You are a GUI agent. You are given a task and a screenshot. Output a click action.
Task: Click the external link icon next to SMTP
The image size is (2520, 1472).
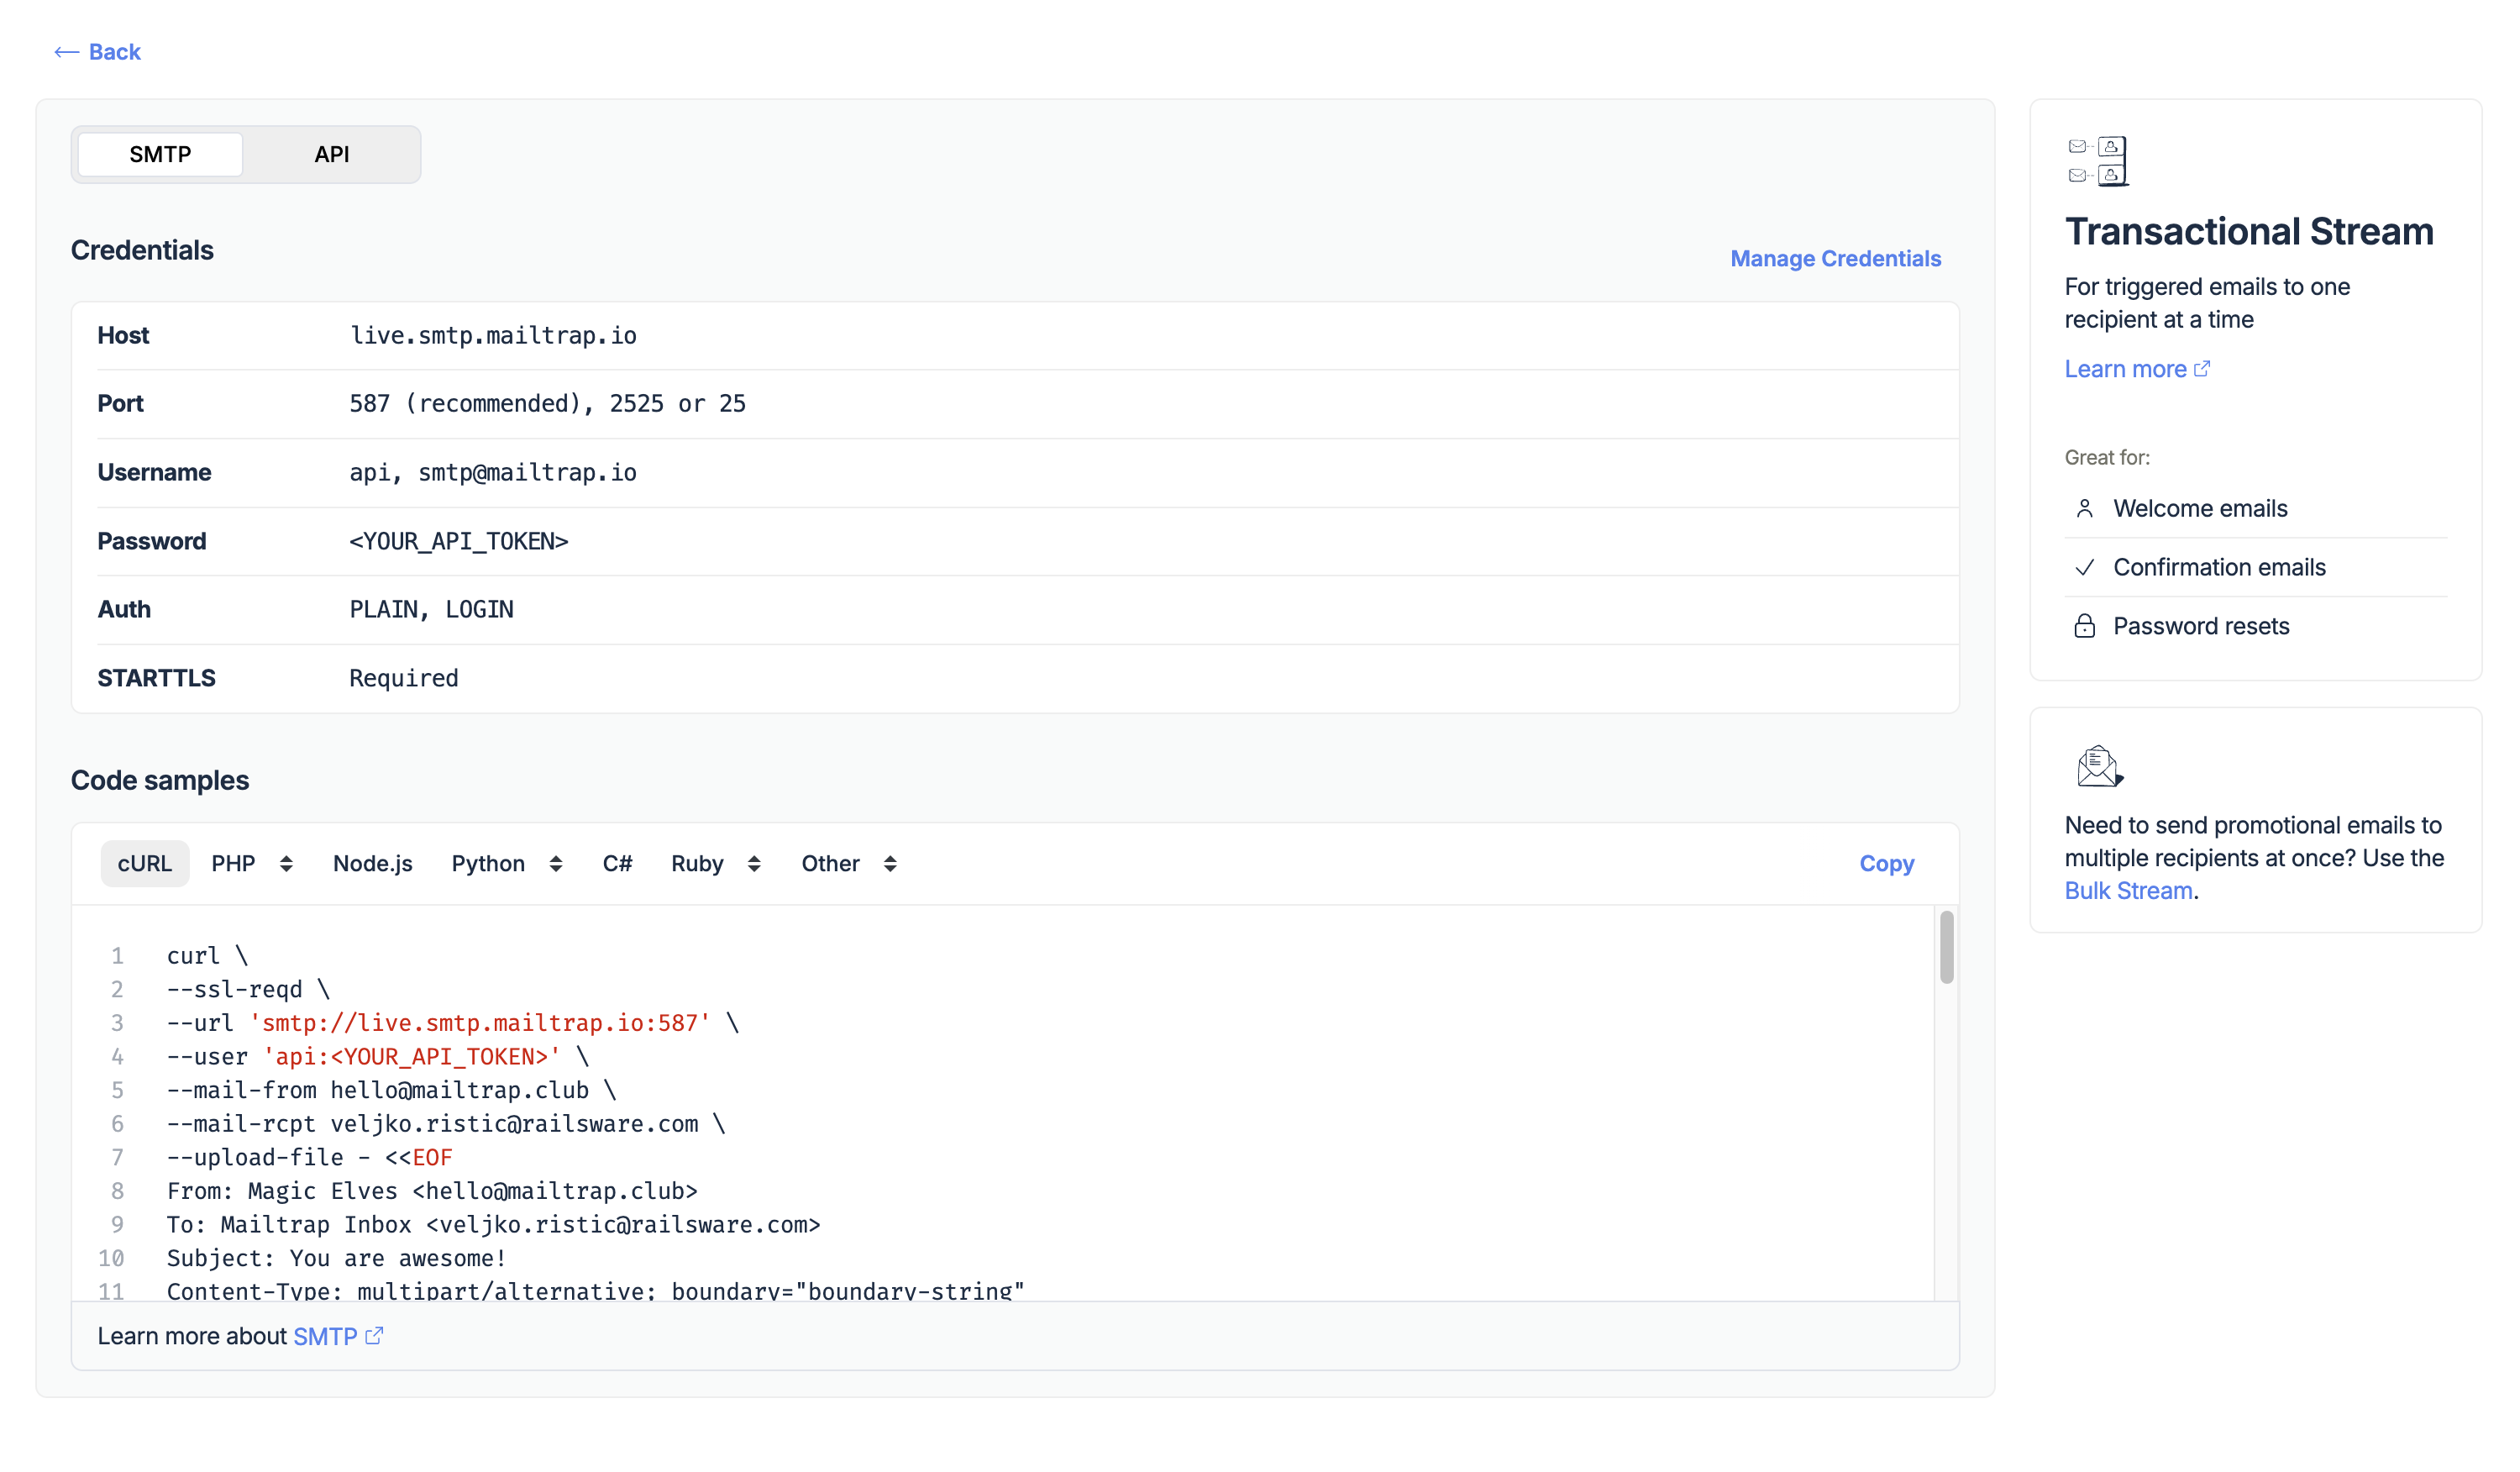click(x=374, y=1336)
